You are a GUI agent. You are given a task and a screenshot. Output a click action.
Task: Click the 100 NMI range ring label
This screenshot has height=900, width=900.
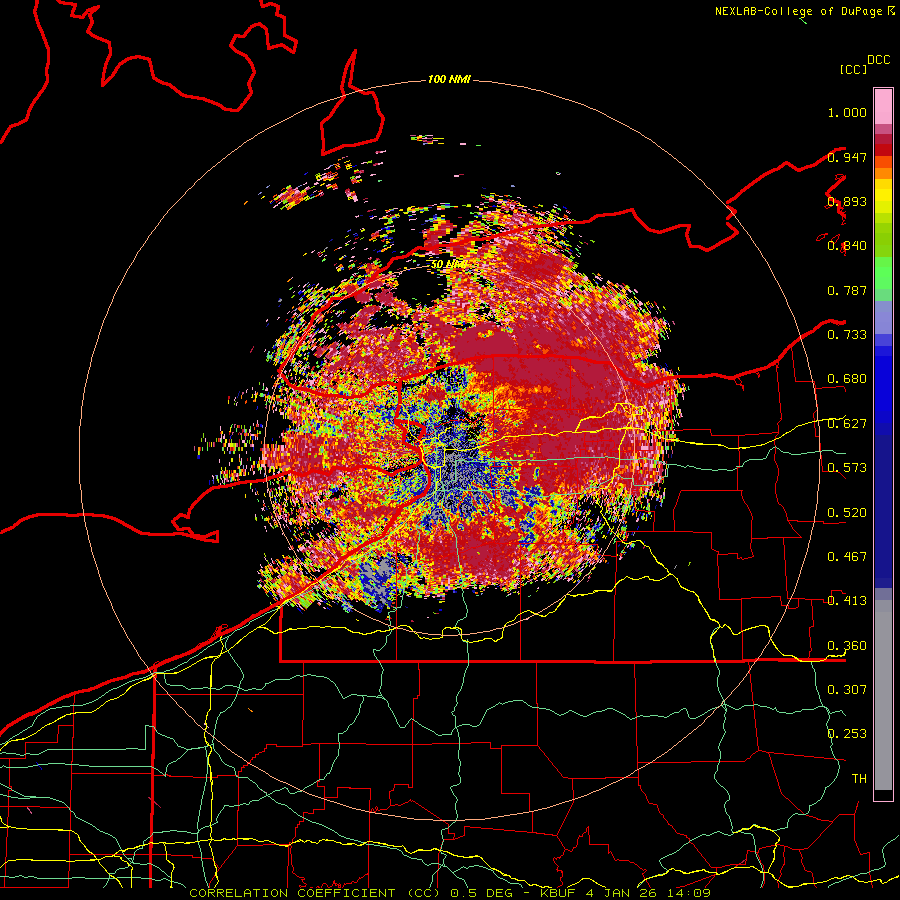449,79
